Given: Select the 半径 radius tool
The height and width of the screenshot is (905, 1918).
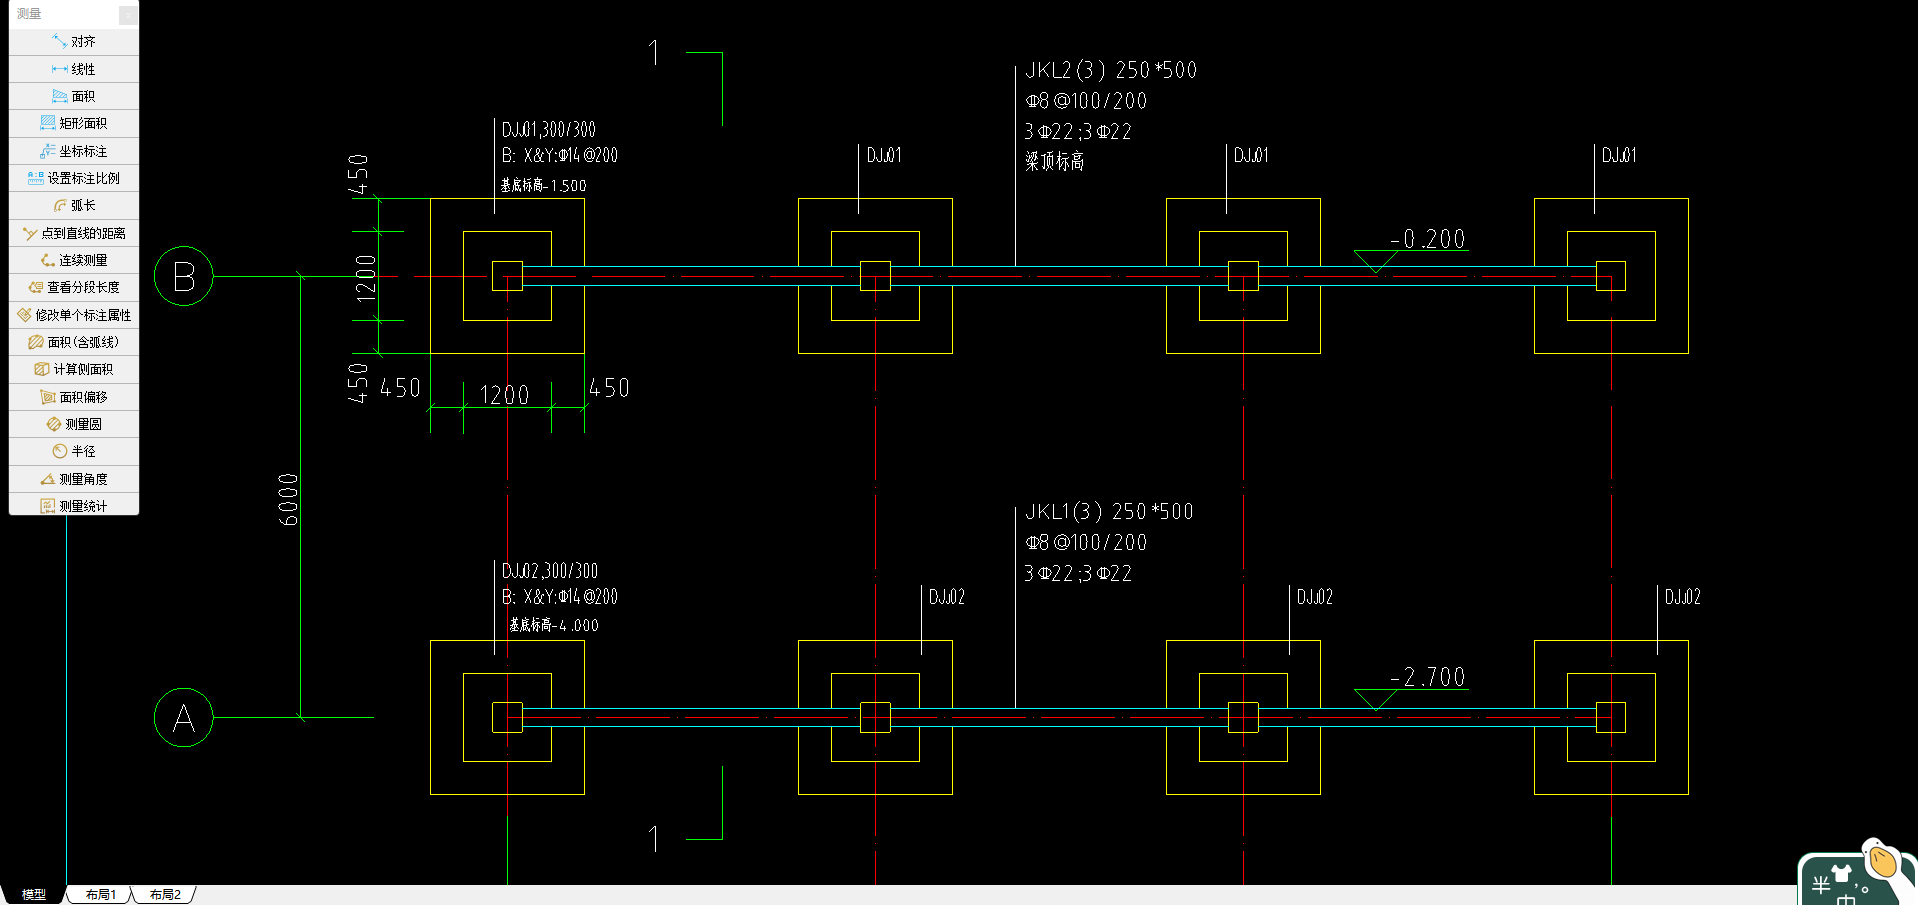Looking at the screenshot, I should pyautogui.click(x=74, y=451).
